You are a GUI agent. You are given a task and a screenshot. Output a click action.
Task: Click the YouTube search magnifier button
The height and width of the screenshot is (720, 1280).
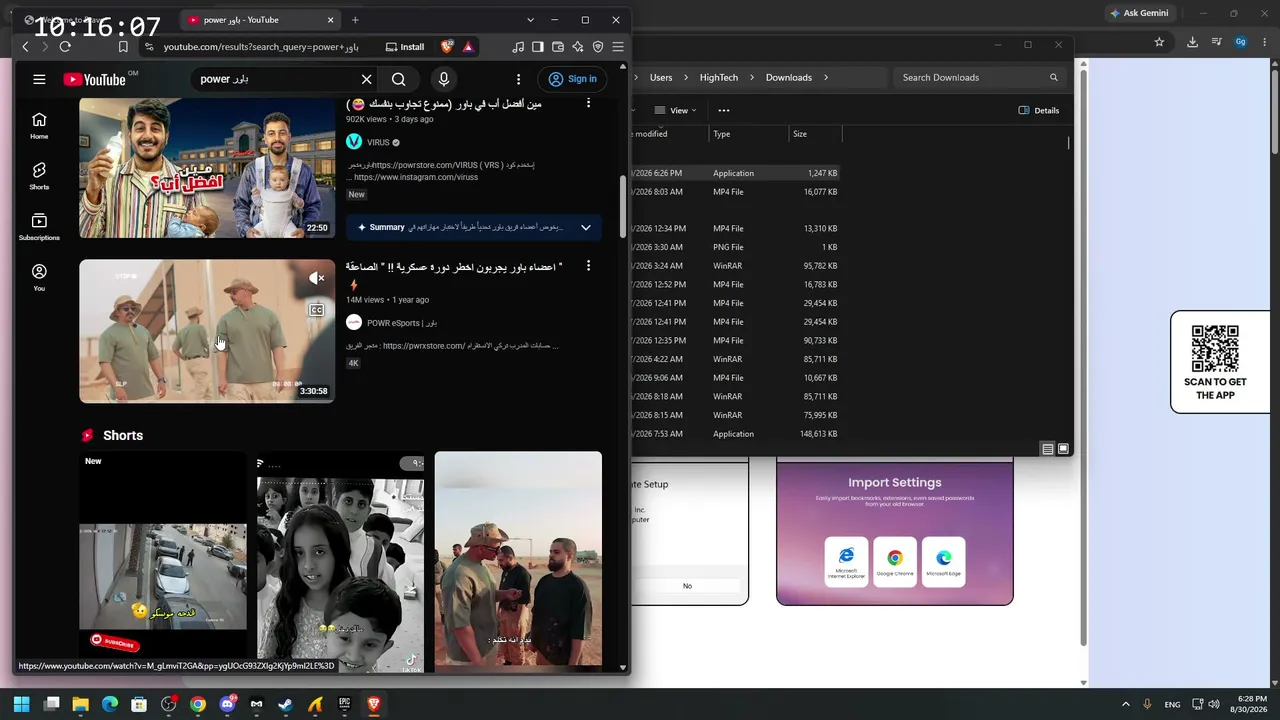coord(399,79)
